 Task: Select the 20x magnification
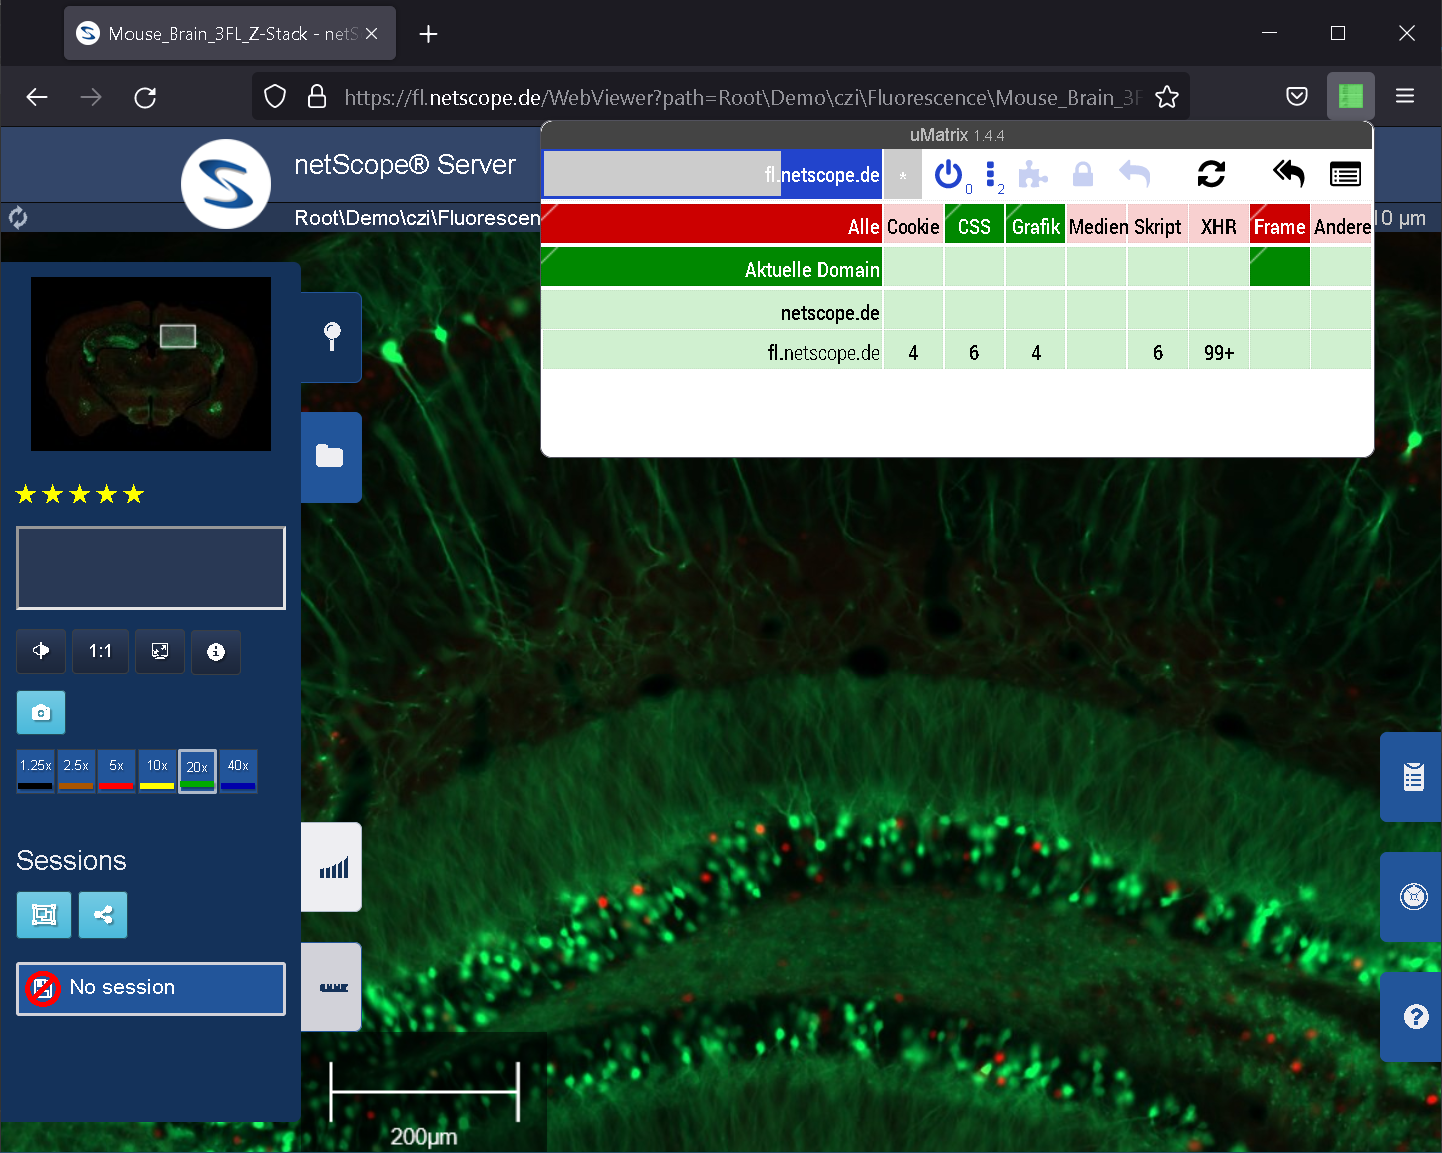pyautogui.click(x=198, y=771)
